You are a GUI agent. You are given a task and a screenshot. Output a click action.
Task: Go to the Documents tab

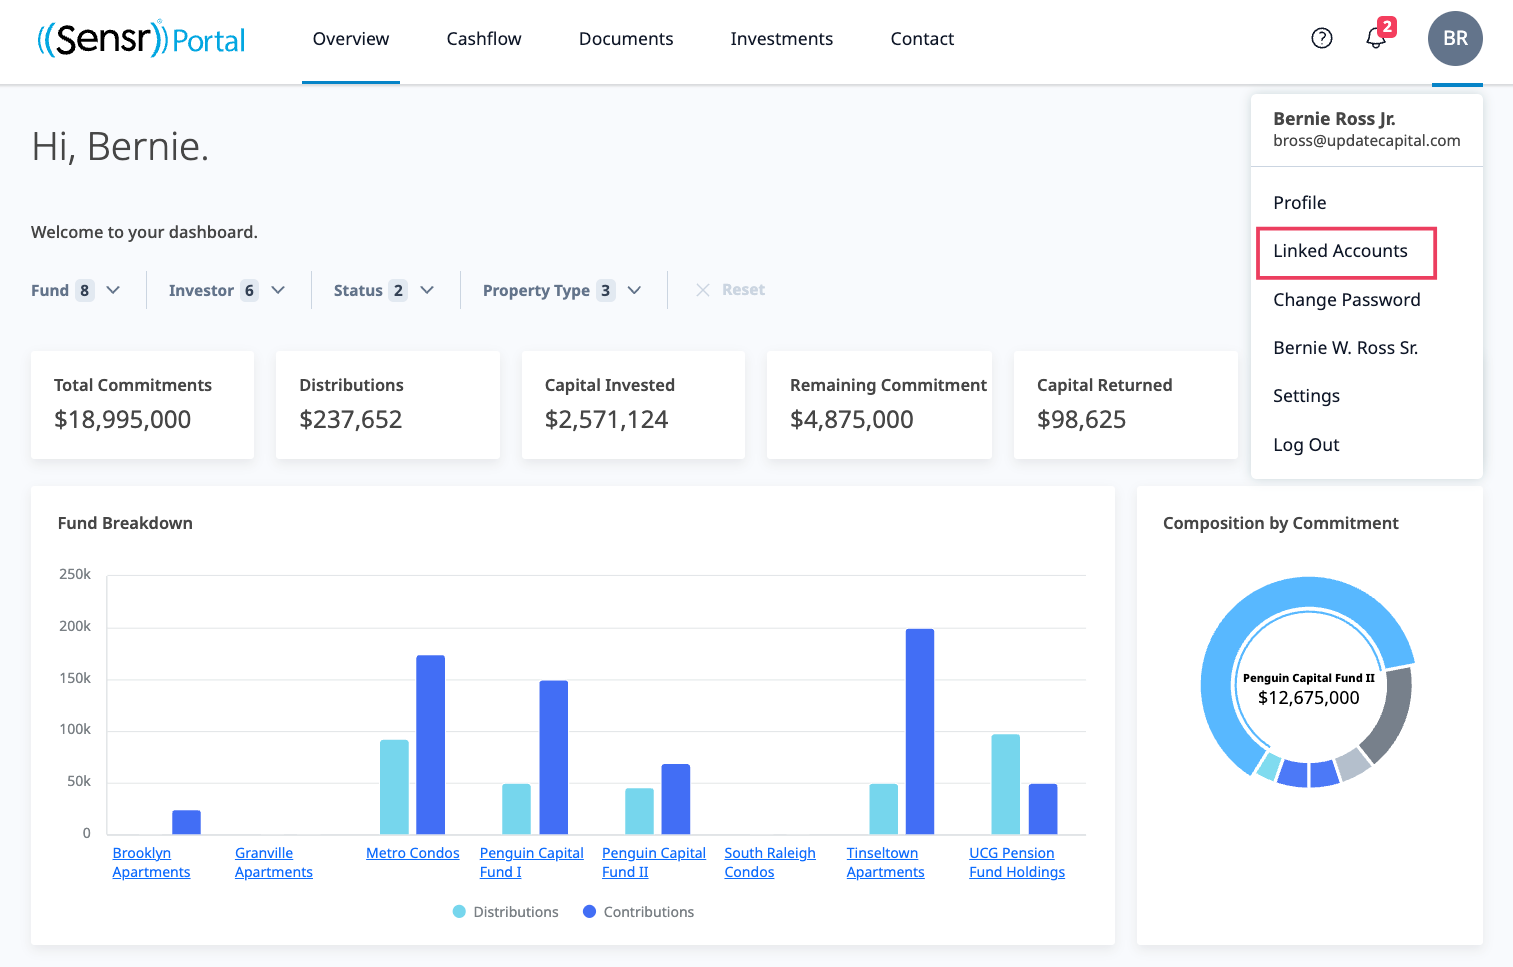pos(625,39)
